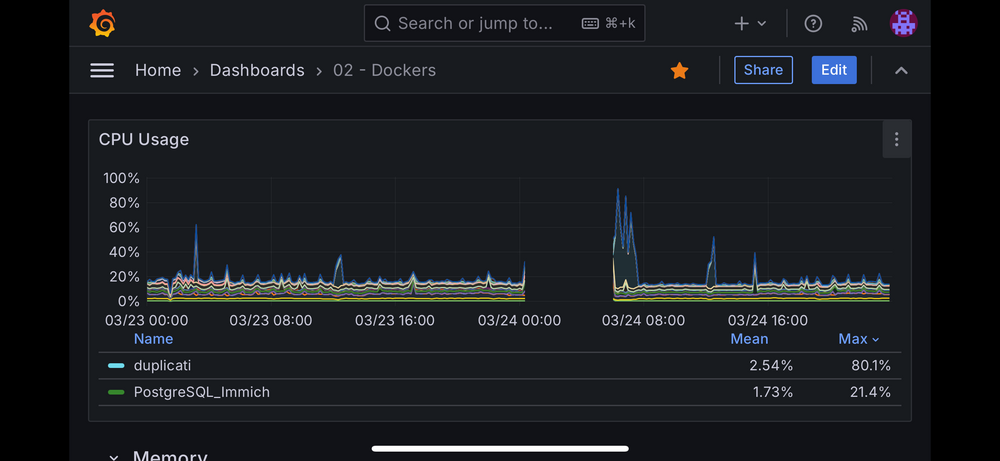Sort legend by Mean column
The width and height of the screenshot is (1000, 461).
point(749,339)
